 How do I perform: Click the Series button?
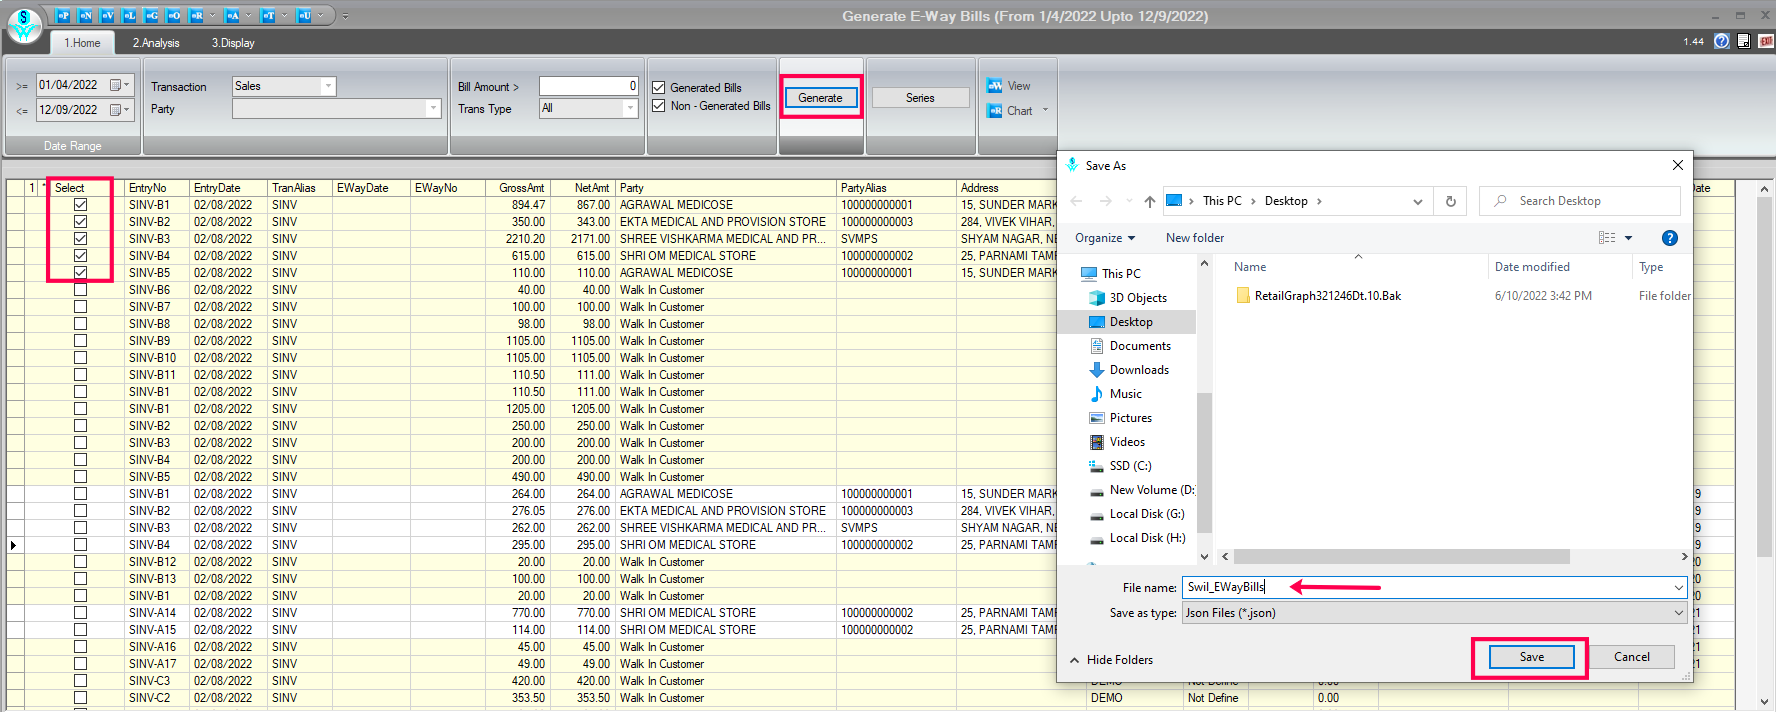(921, 98)
